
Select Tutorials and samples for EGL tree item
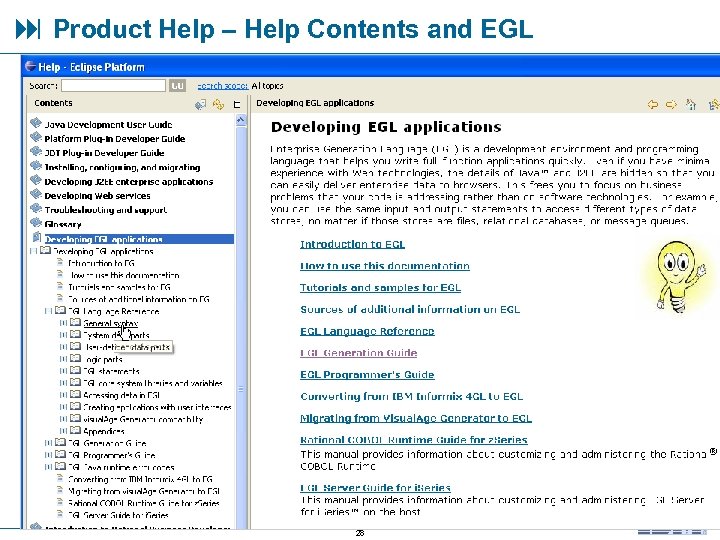tap(119, 287)
